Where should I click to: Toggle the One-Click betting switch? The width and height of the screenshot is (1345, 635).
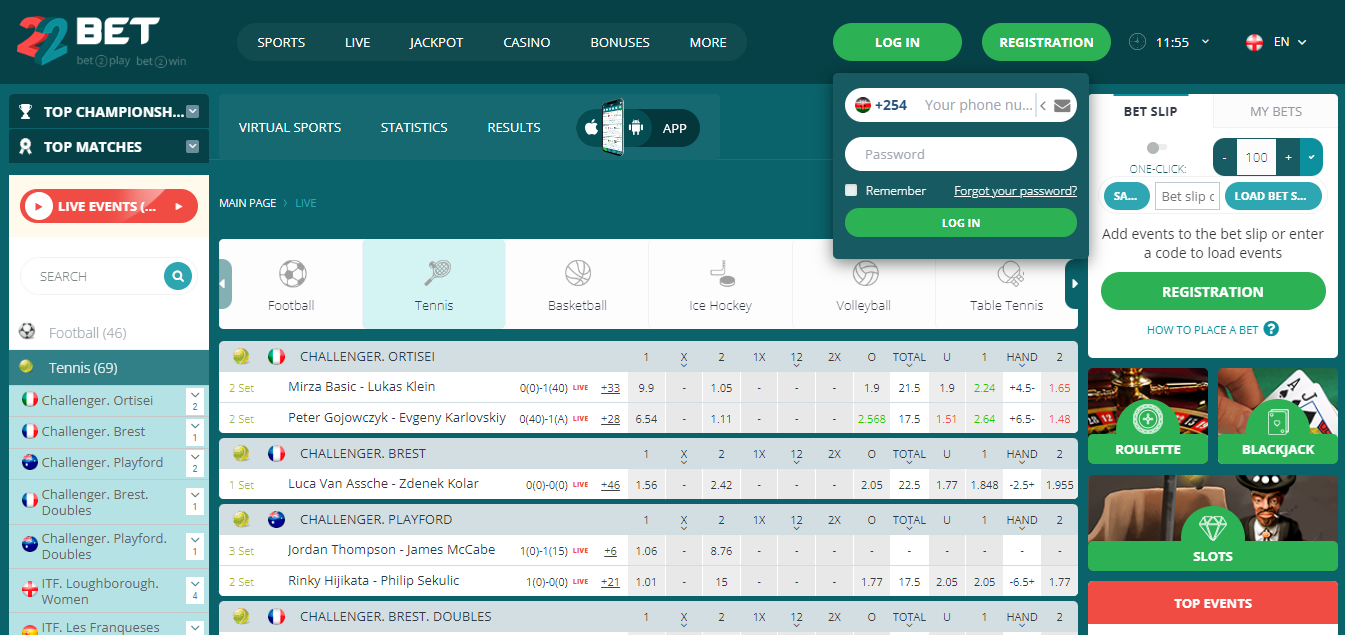click(1157, 148)
